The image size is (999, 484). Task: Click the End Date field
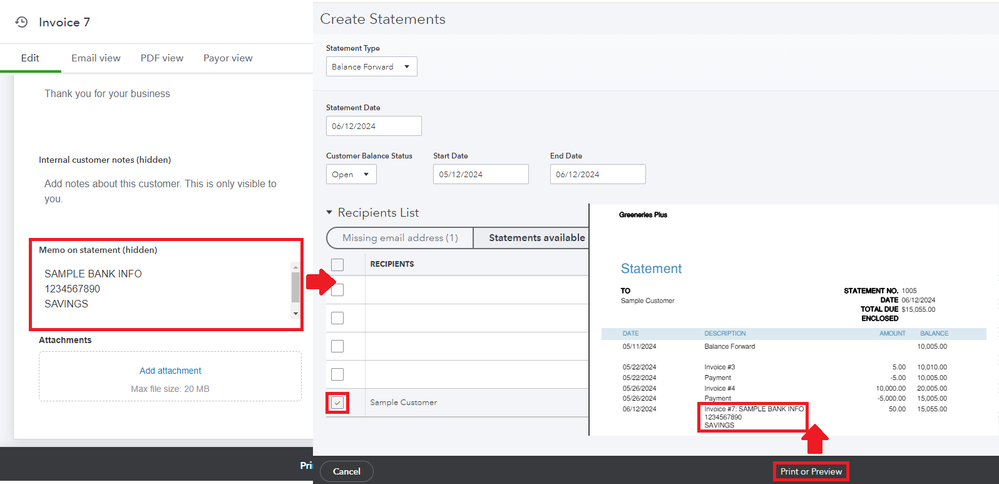598,174
